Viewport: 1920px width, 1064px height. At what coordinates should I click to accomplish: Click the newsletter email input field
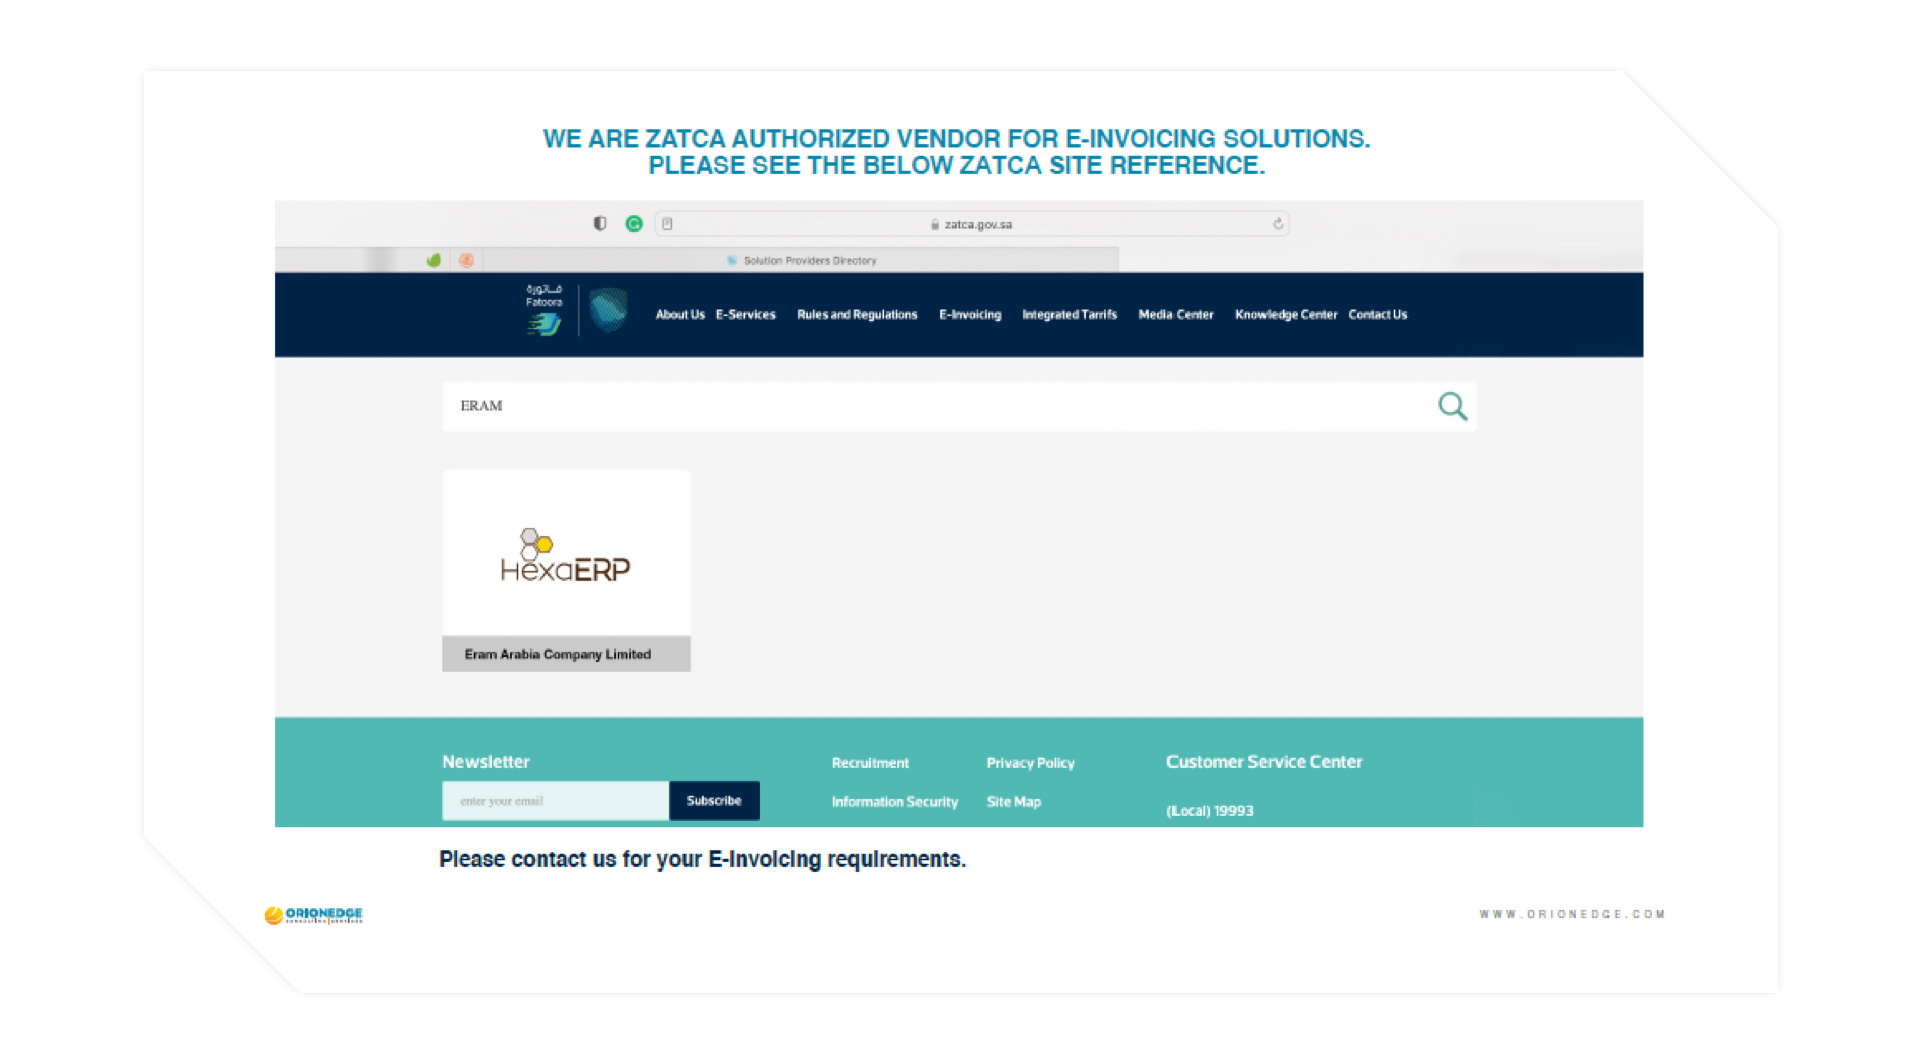click(x=555, y=801)
